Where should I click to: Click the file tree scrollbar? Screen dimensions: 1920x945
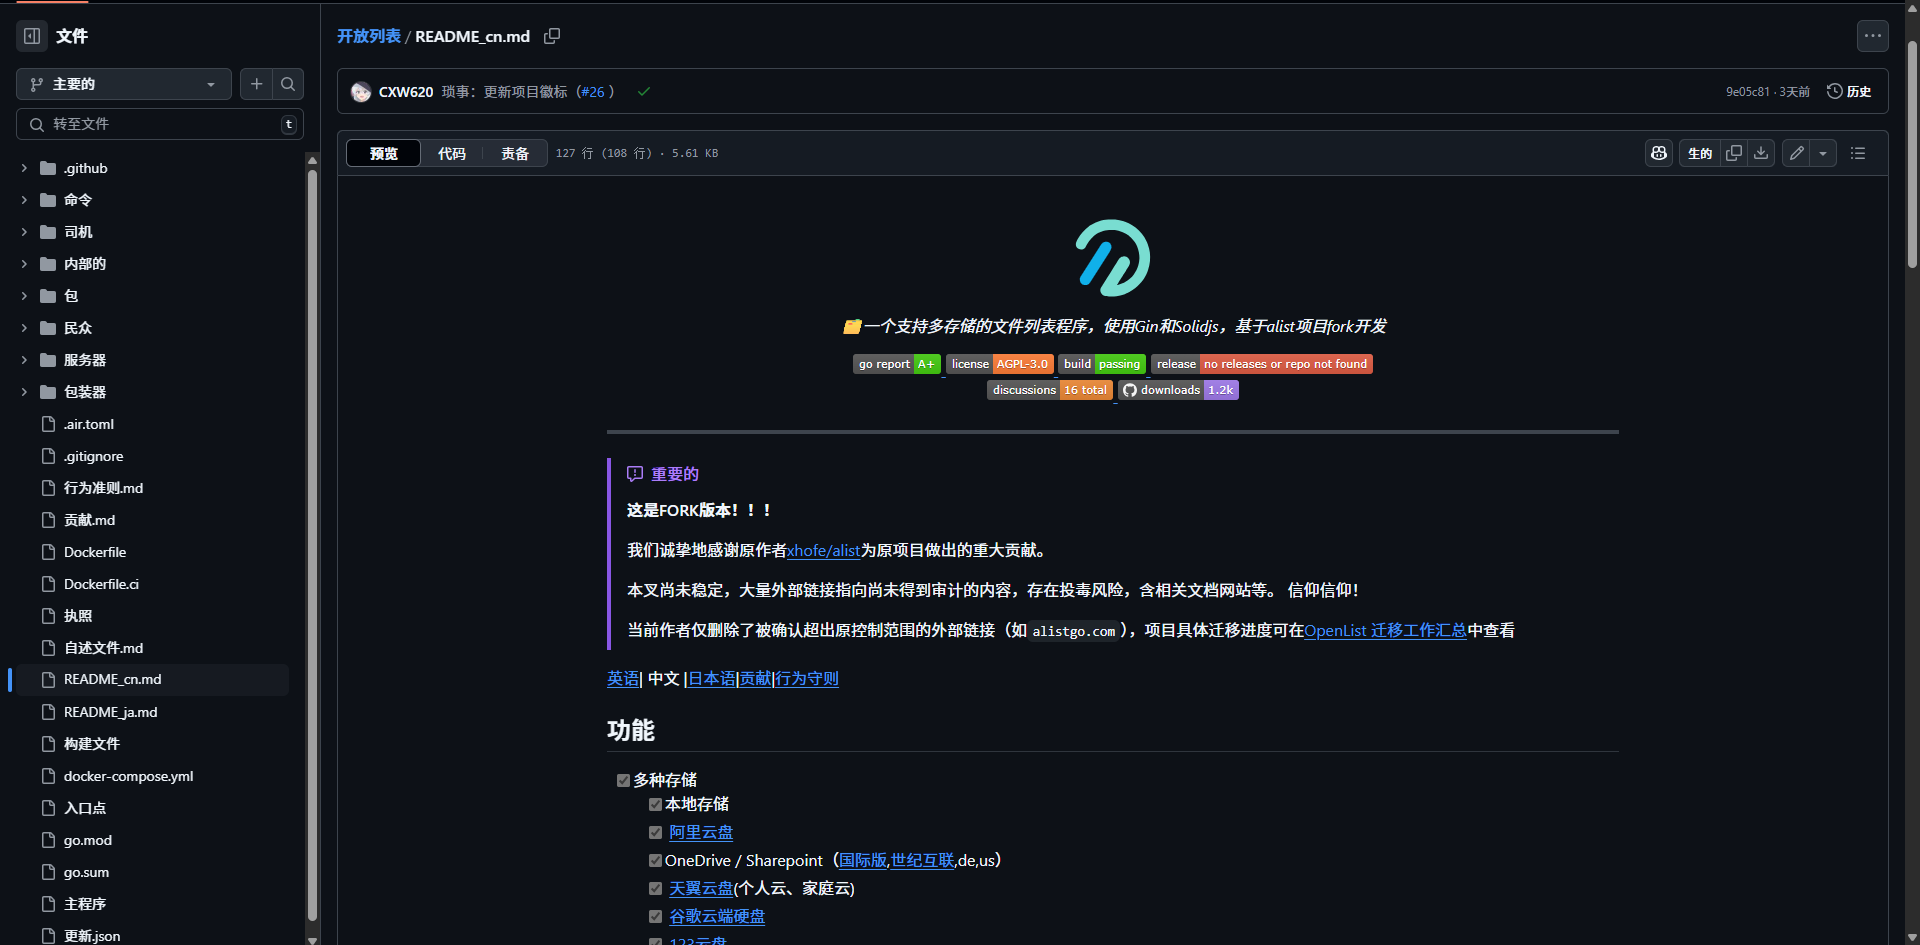312,545
